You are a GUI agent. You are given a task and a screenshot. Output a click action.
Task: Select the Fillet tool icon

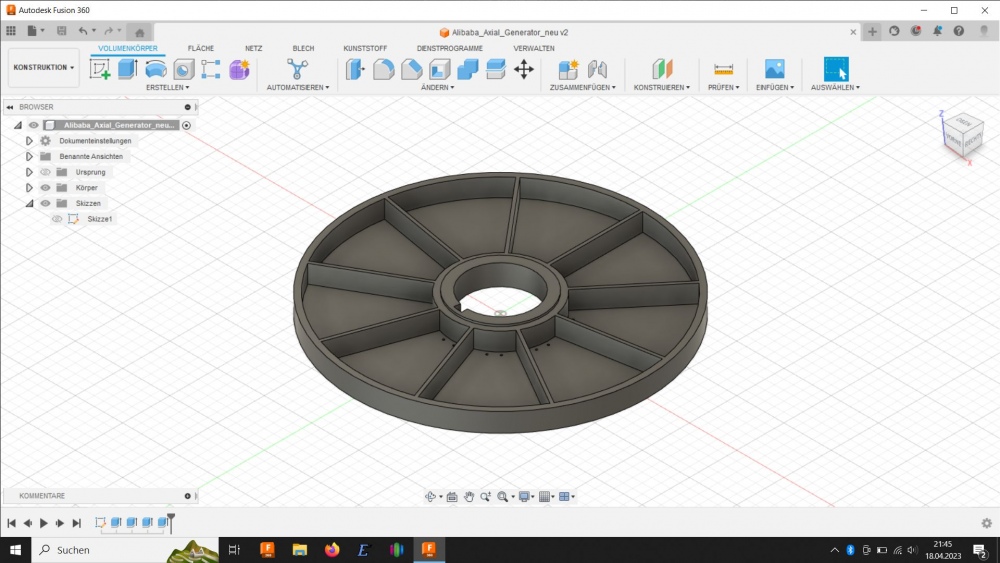point(383,69)
